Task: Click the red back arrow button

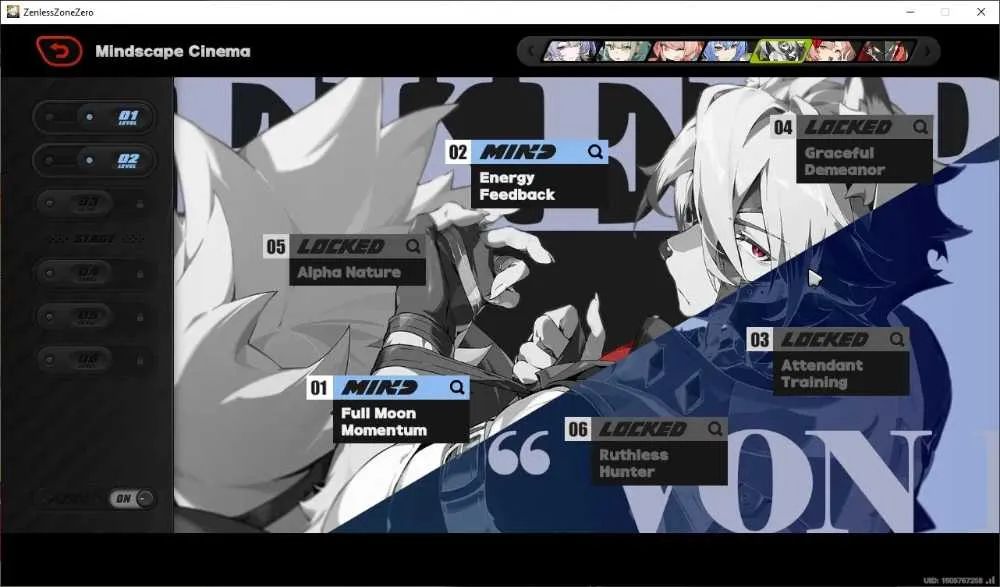Action: coord(59,51)
